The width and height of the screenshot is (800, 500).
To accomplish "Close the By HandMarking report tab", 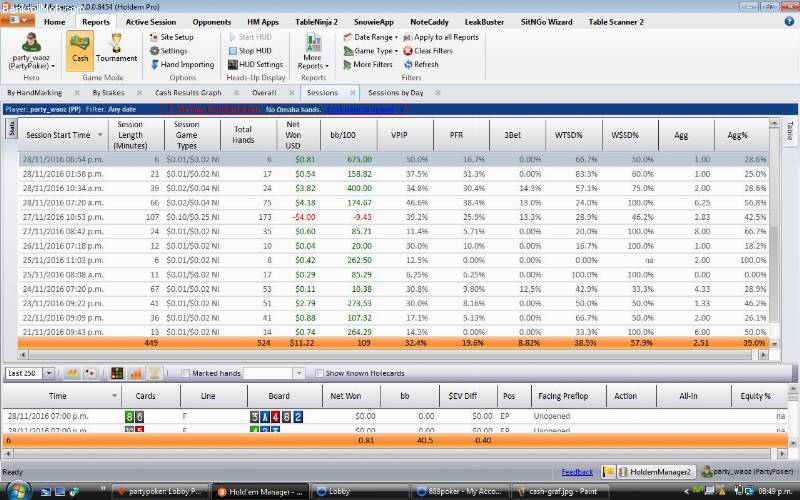I will [x=77, y=93].
